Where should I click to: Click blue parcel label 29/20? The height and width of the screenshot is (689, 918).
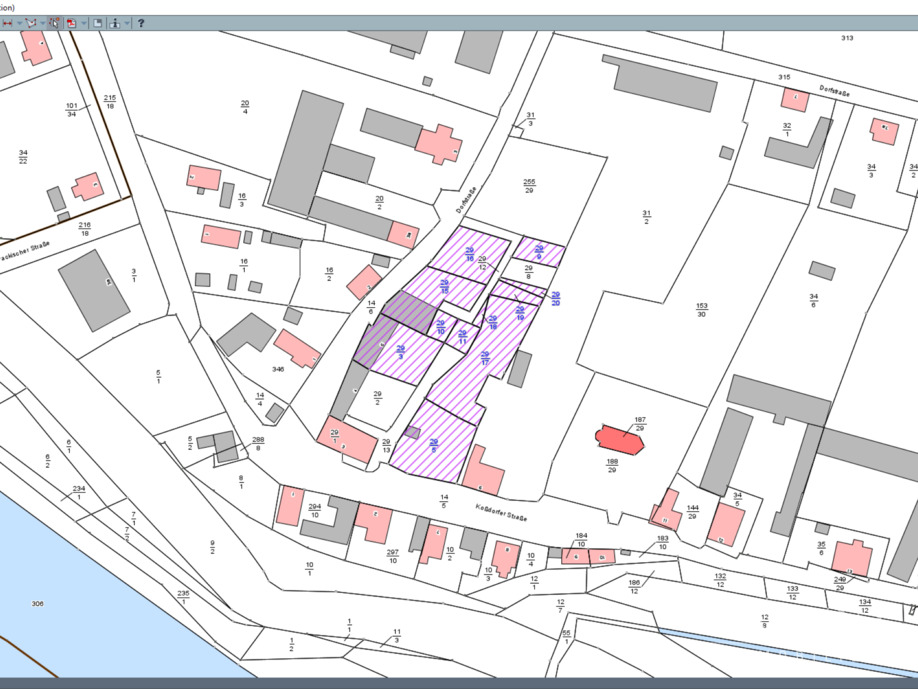pos(555,297)
